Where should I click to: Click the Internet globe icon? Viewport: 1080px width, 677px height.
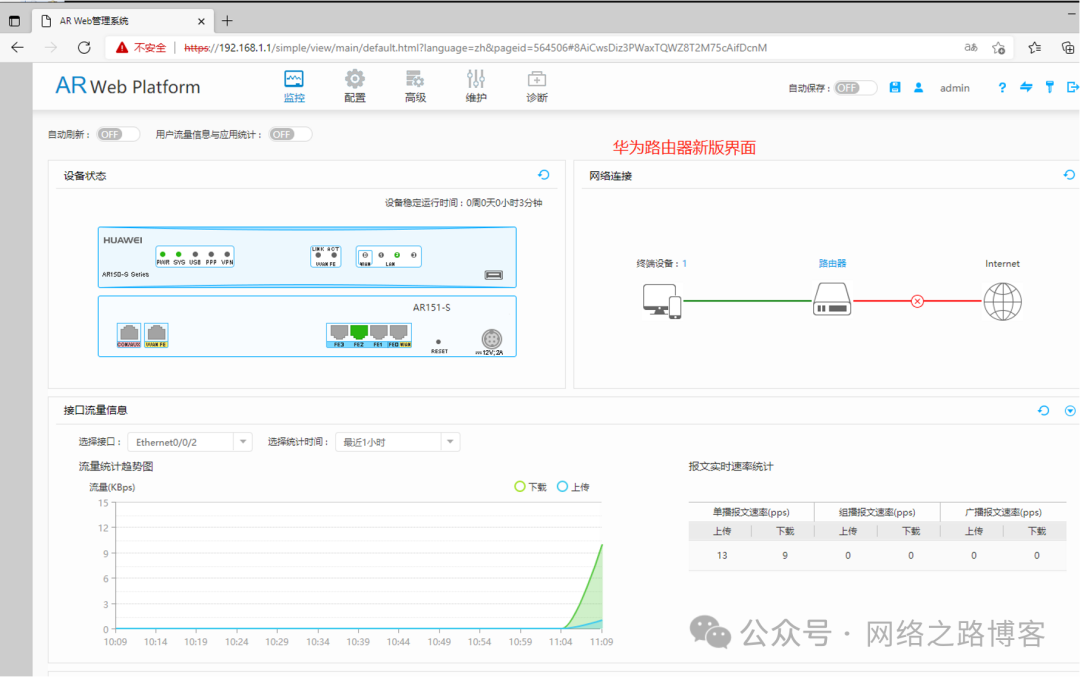[x=1002, y=299]
